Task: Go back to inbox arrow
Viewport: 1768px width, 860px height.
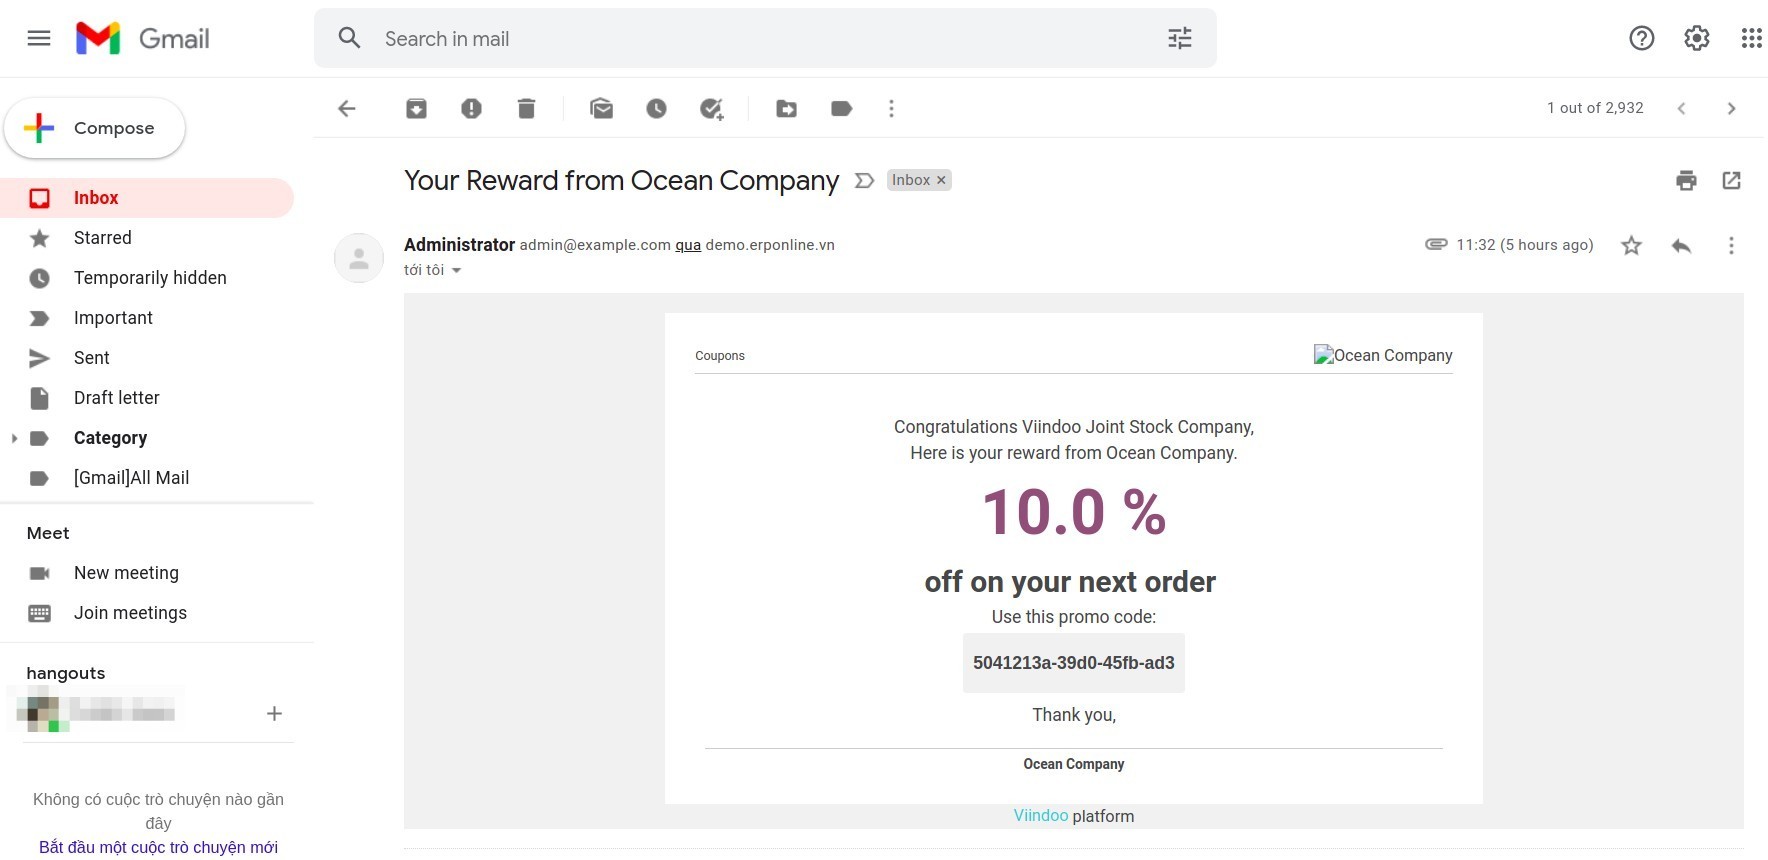Action: pos(347,108)
